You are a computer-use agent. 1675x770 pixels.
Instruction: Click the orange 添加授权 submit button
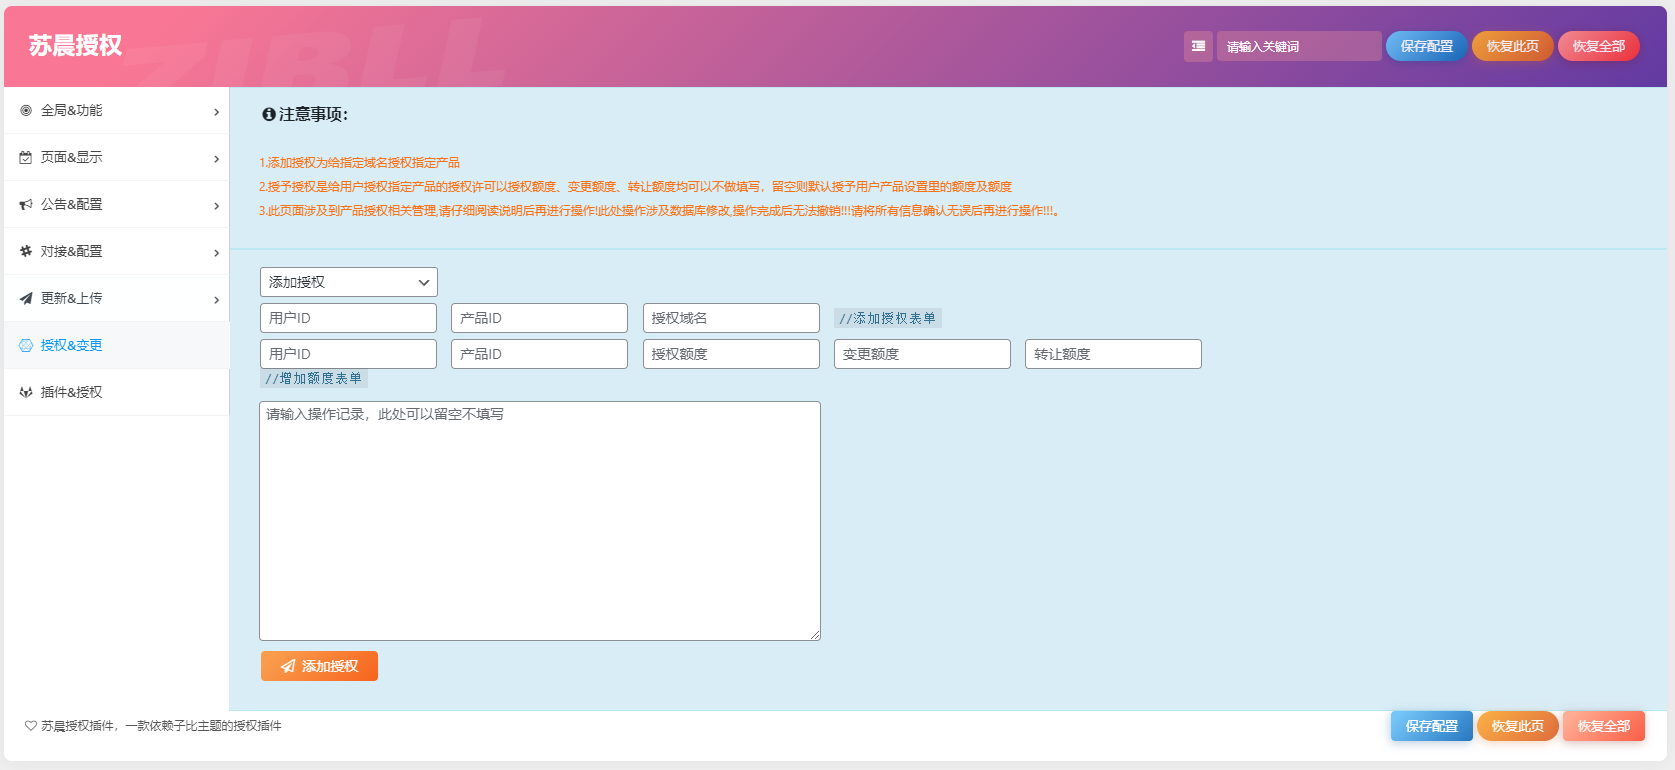[x=319, y=666]
